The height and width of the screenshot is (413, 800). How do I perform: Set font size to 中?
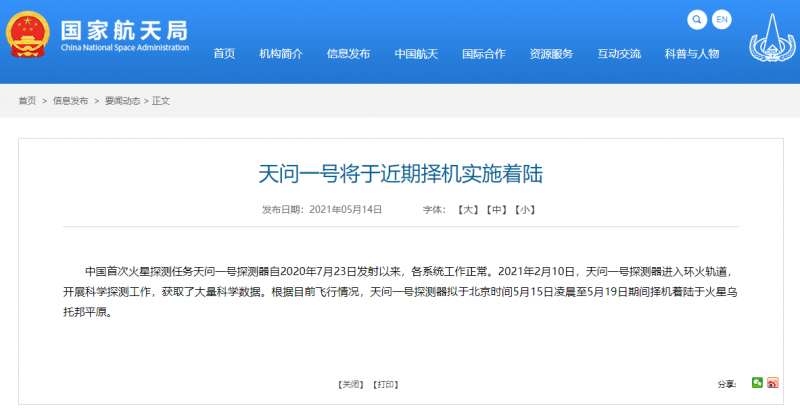496,210
